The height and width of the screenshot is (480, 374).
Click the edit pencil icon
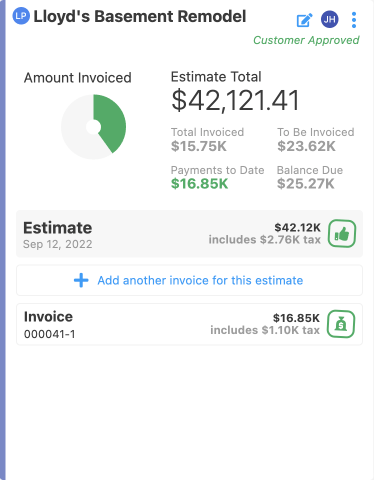click(305, 20)
